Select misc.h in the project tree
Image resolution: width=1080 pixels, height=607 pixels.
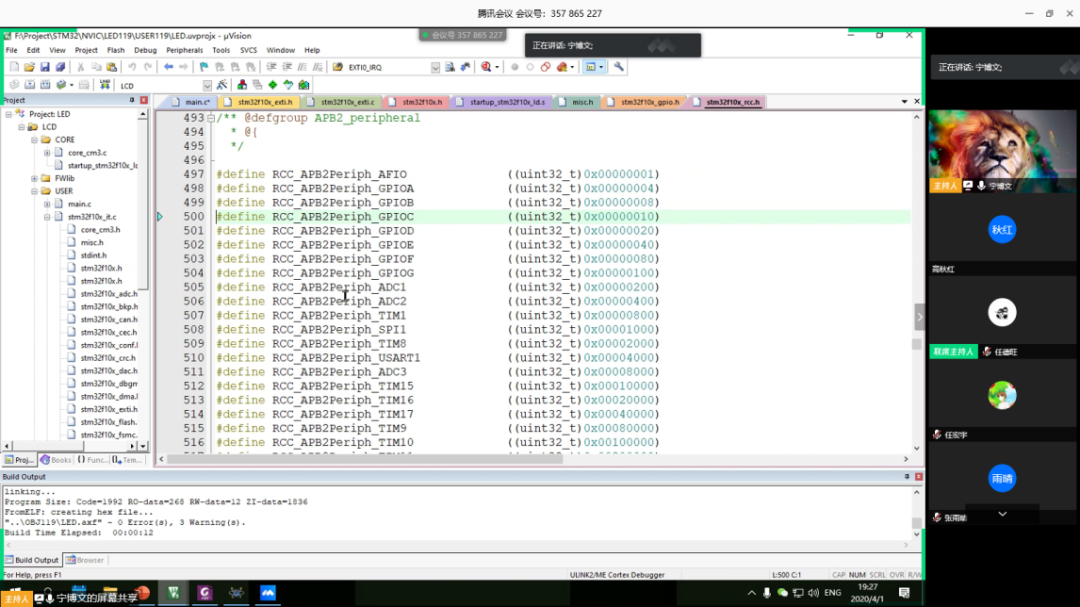(x=92, y=242)
